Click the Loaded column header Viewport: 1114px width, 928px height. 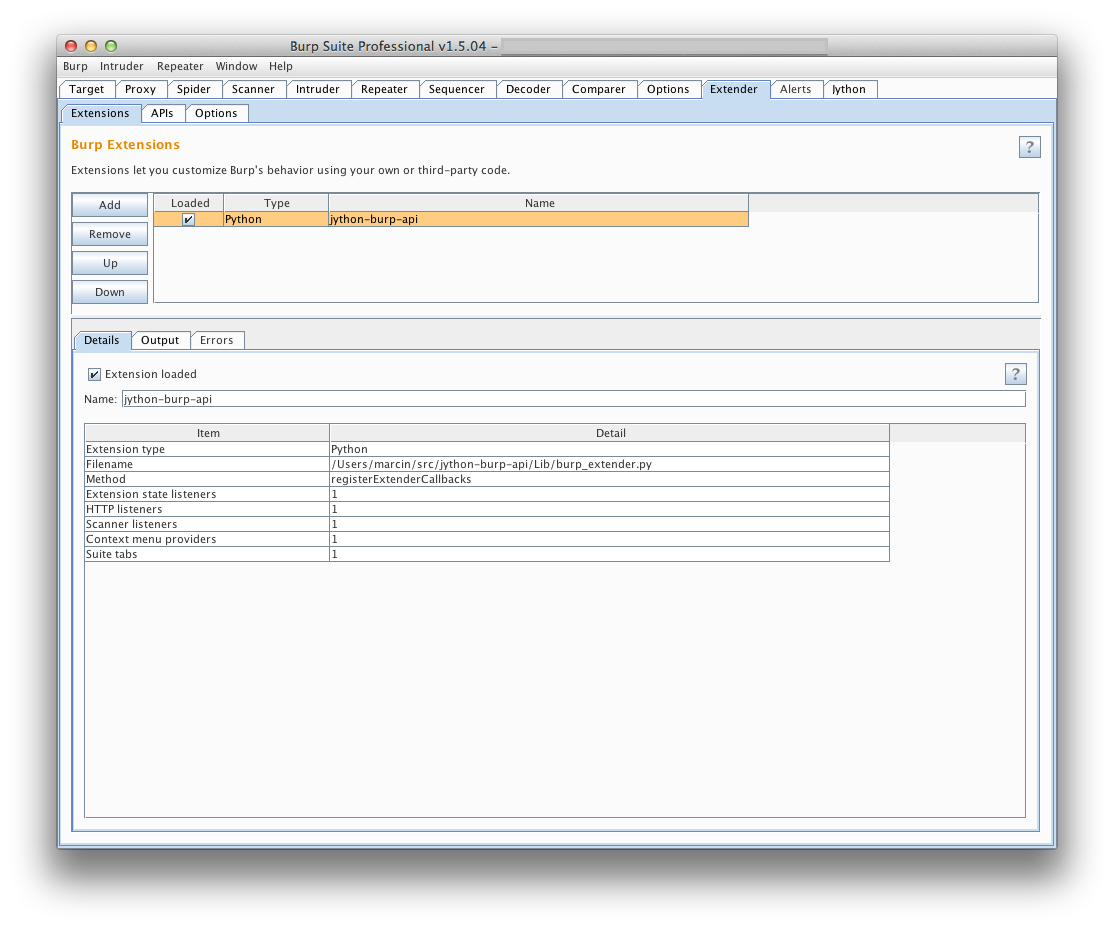coord(189,203)
